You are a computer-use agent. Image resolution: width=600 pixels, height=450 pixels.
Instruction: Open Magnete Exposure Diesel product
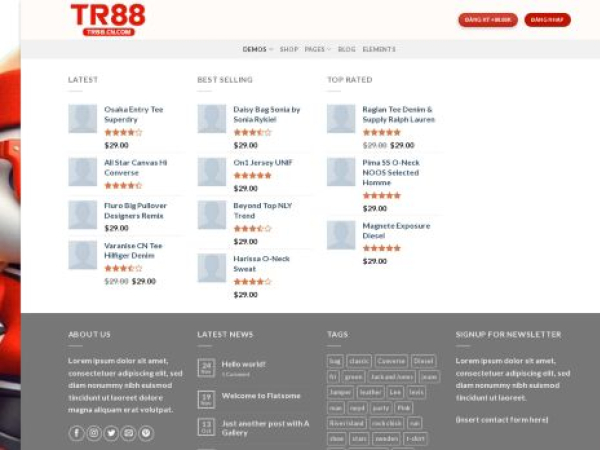click(396, 231)
